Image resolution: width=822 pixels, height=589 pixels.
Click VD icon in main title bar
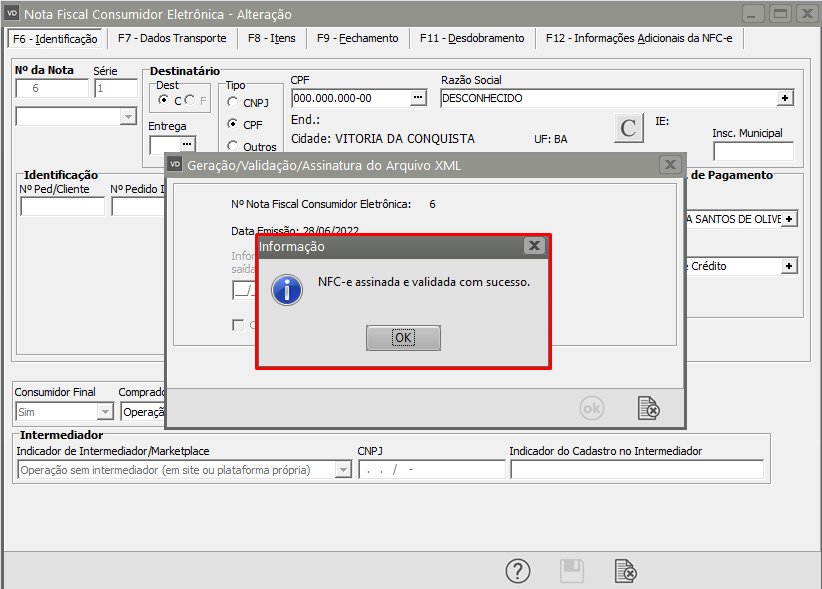(12, 13)
